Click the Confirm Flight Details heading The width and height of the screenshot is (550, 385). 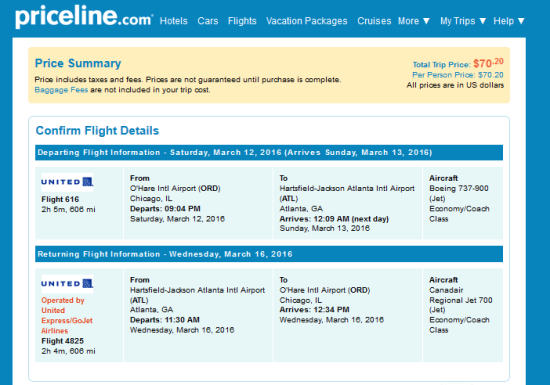tap(97, 130)
